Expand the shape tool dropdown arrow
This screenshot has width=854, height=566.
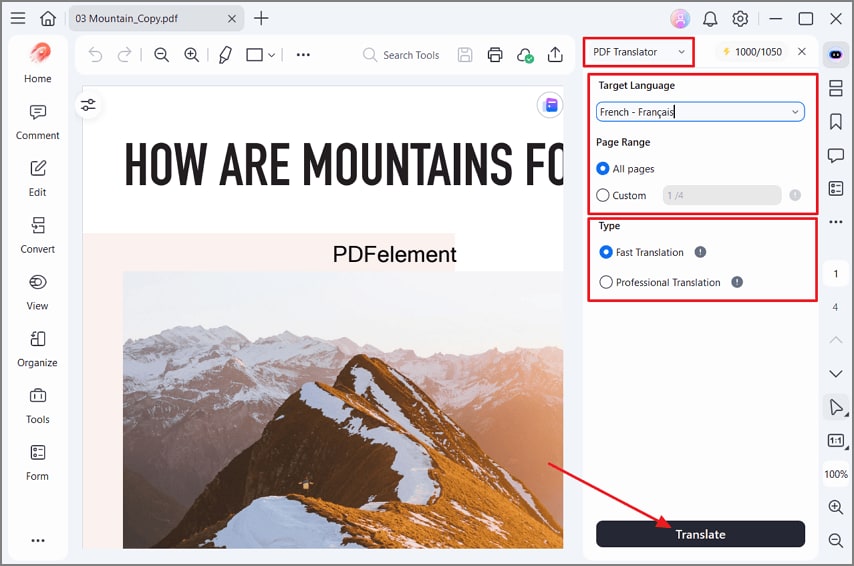click(271, 55)
